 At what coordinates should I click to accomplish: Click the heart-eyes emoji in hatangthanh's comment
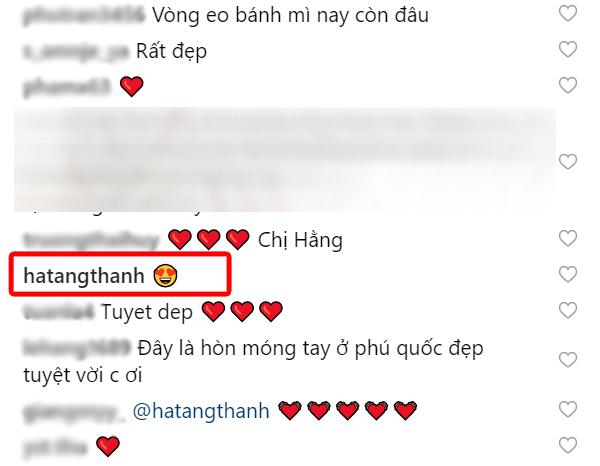[165, 276]
